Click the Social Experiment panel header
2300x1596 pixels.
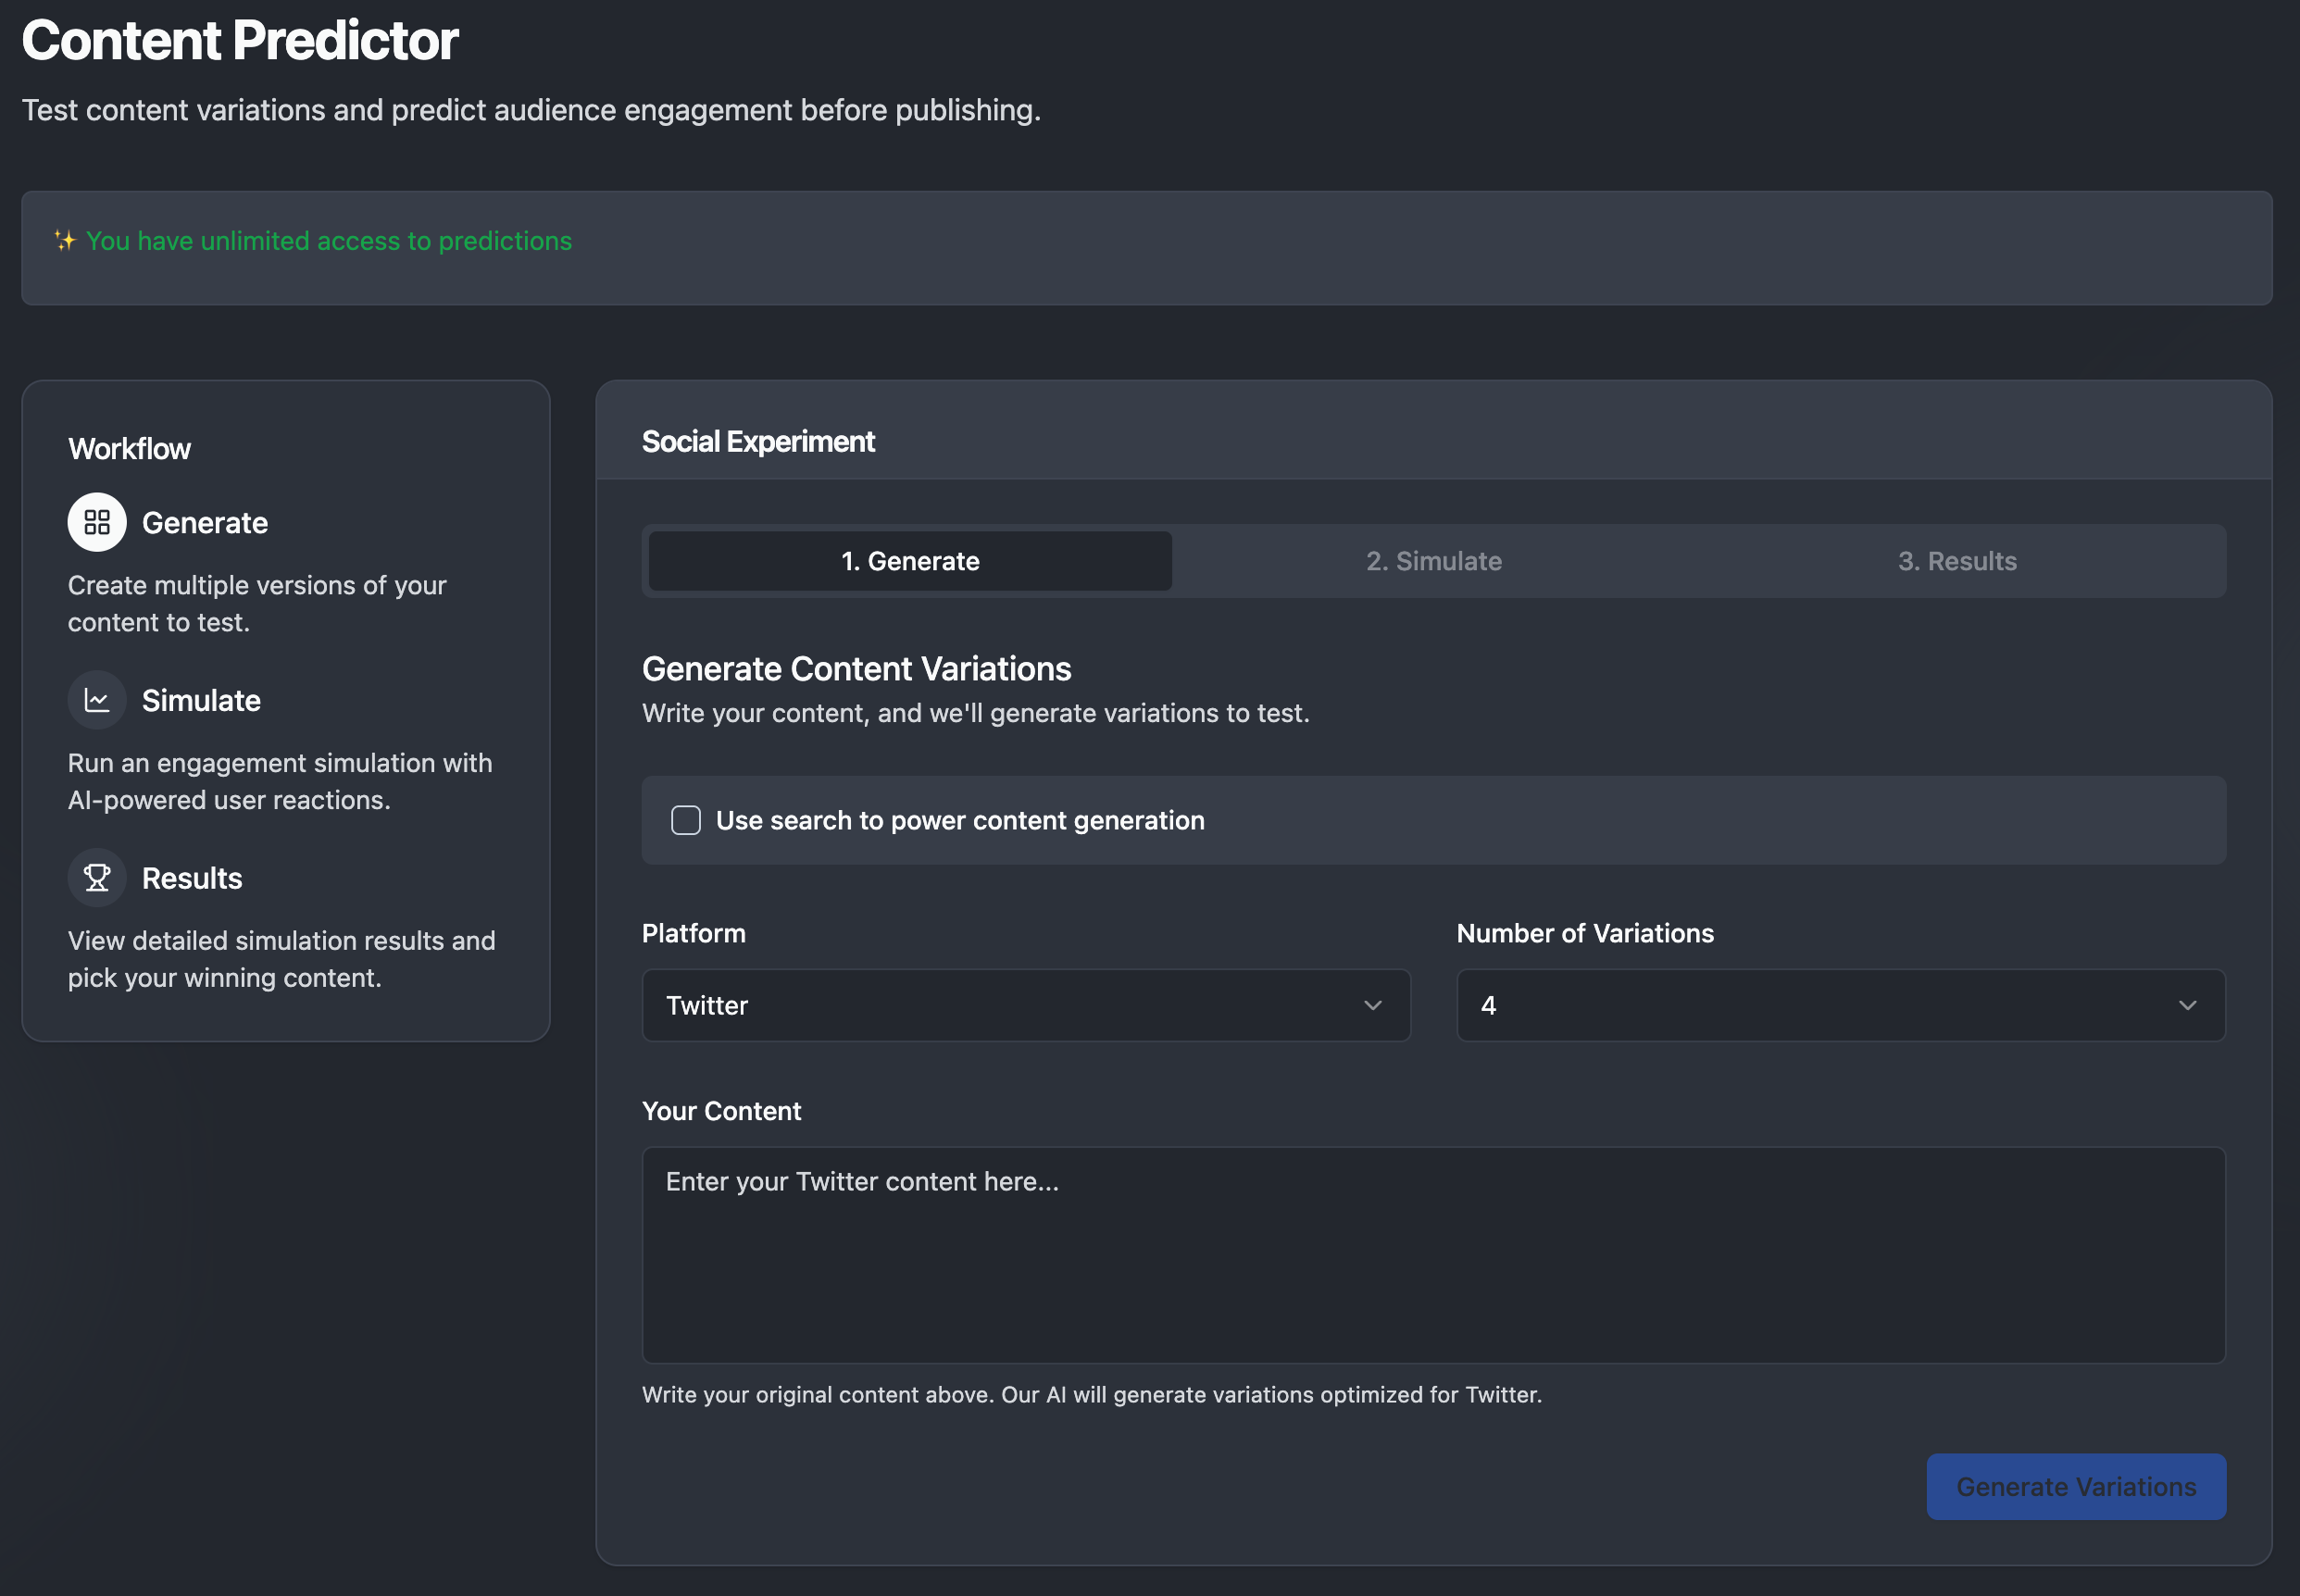(x=758, y=441)
